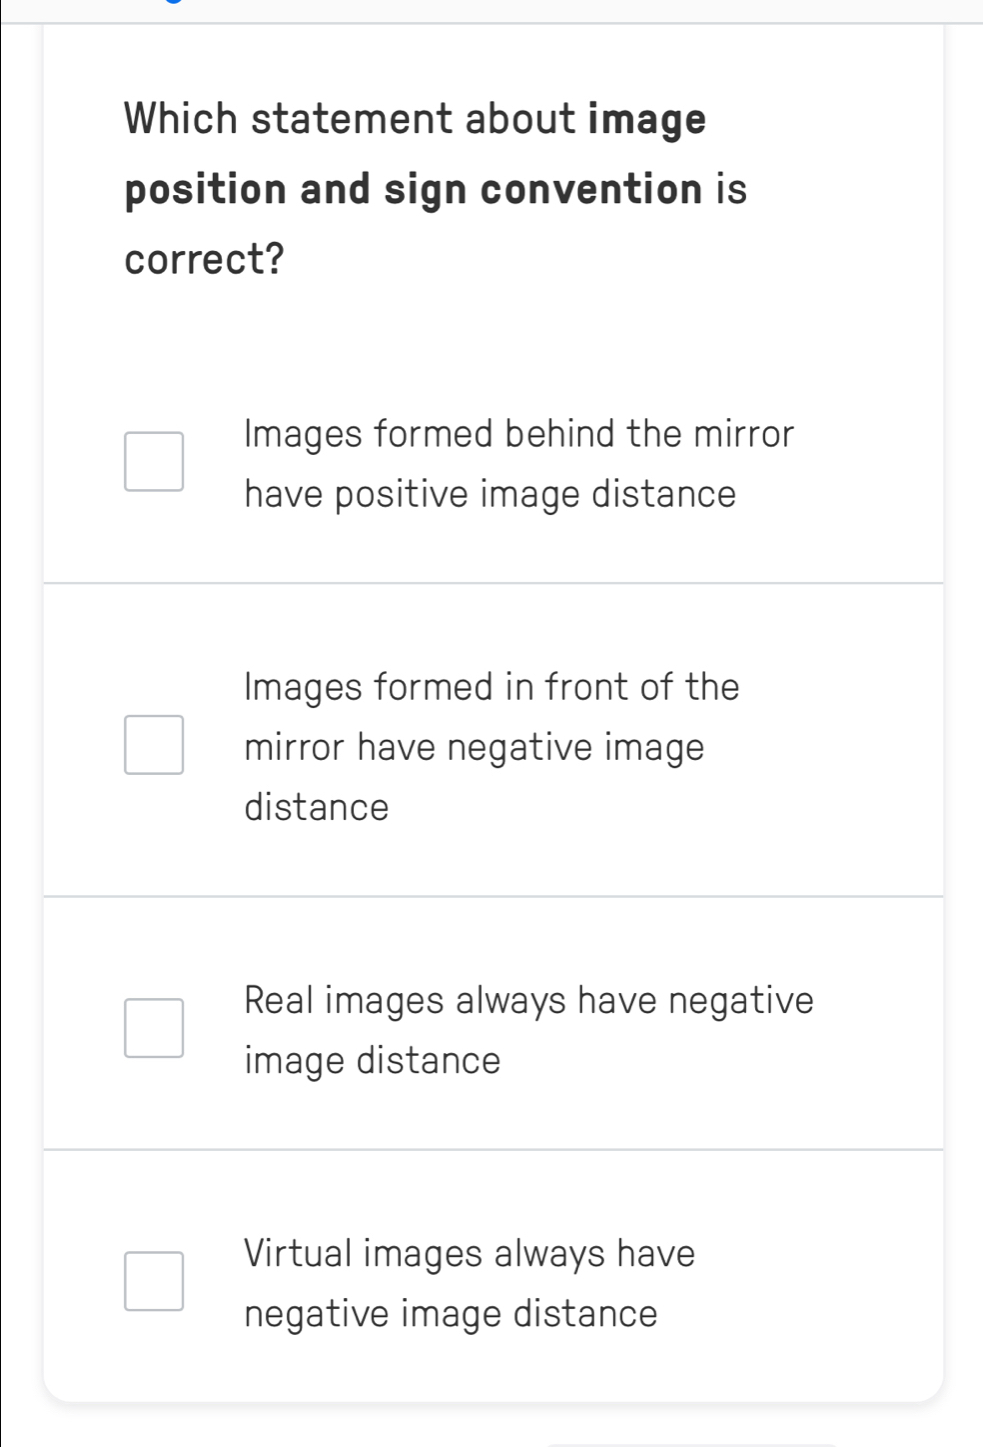Click the text 'Virtual images always have'
983x1447 pixels.
tap(469, 1254)
